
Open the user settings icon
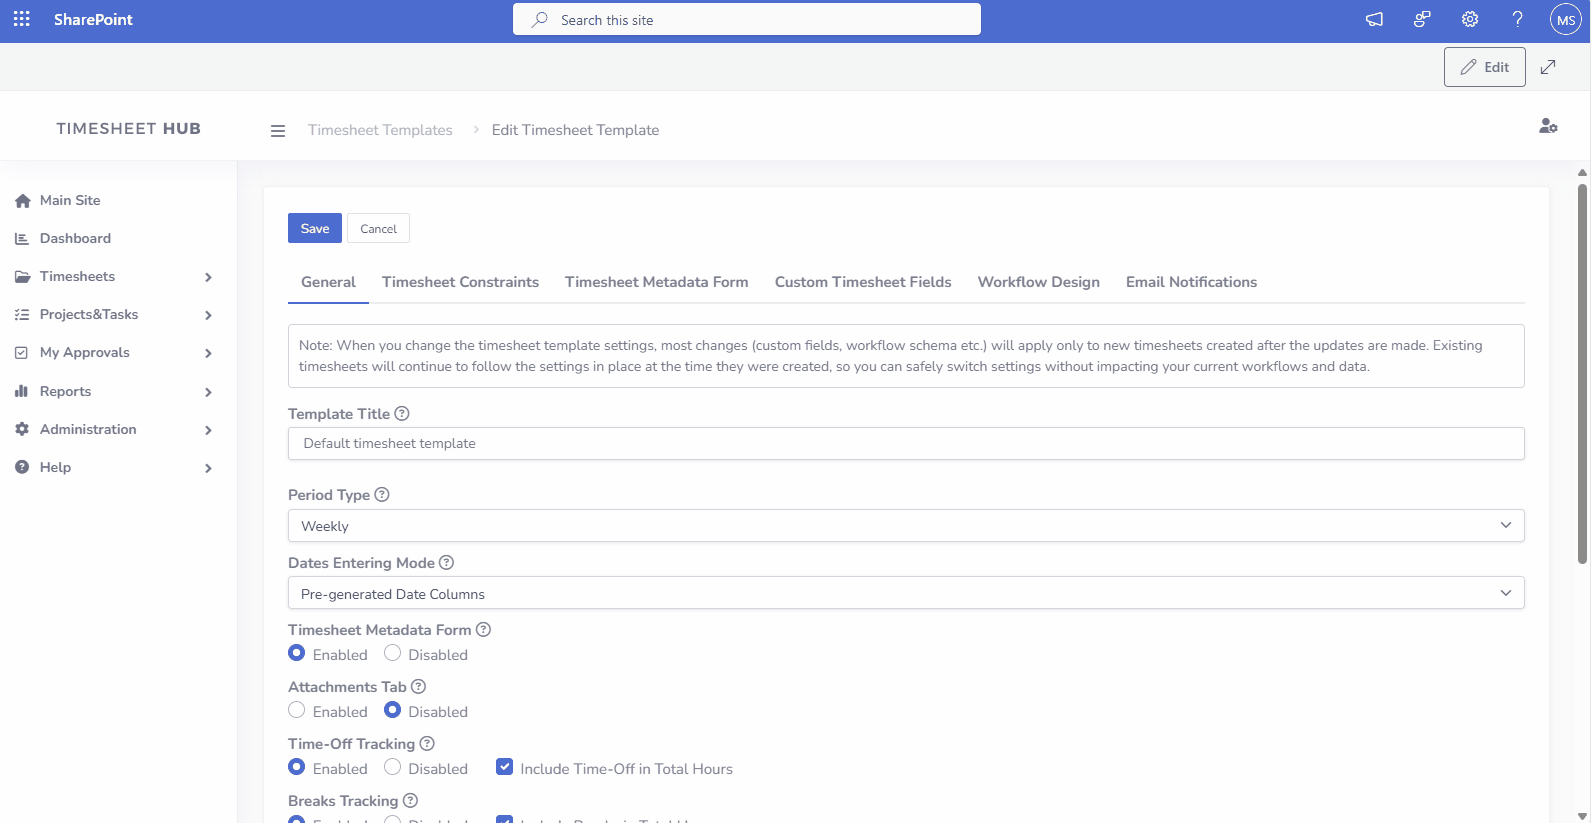(x=1548, y=126)
